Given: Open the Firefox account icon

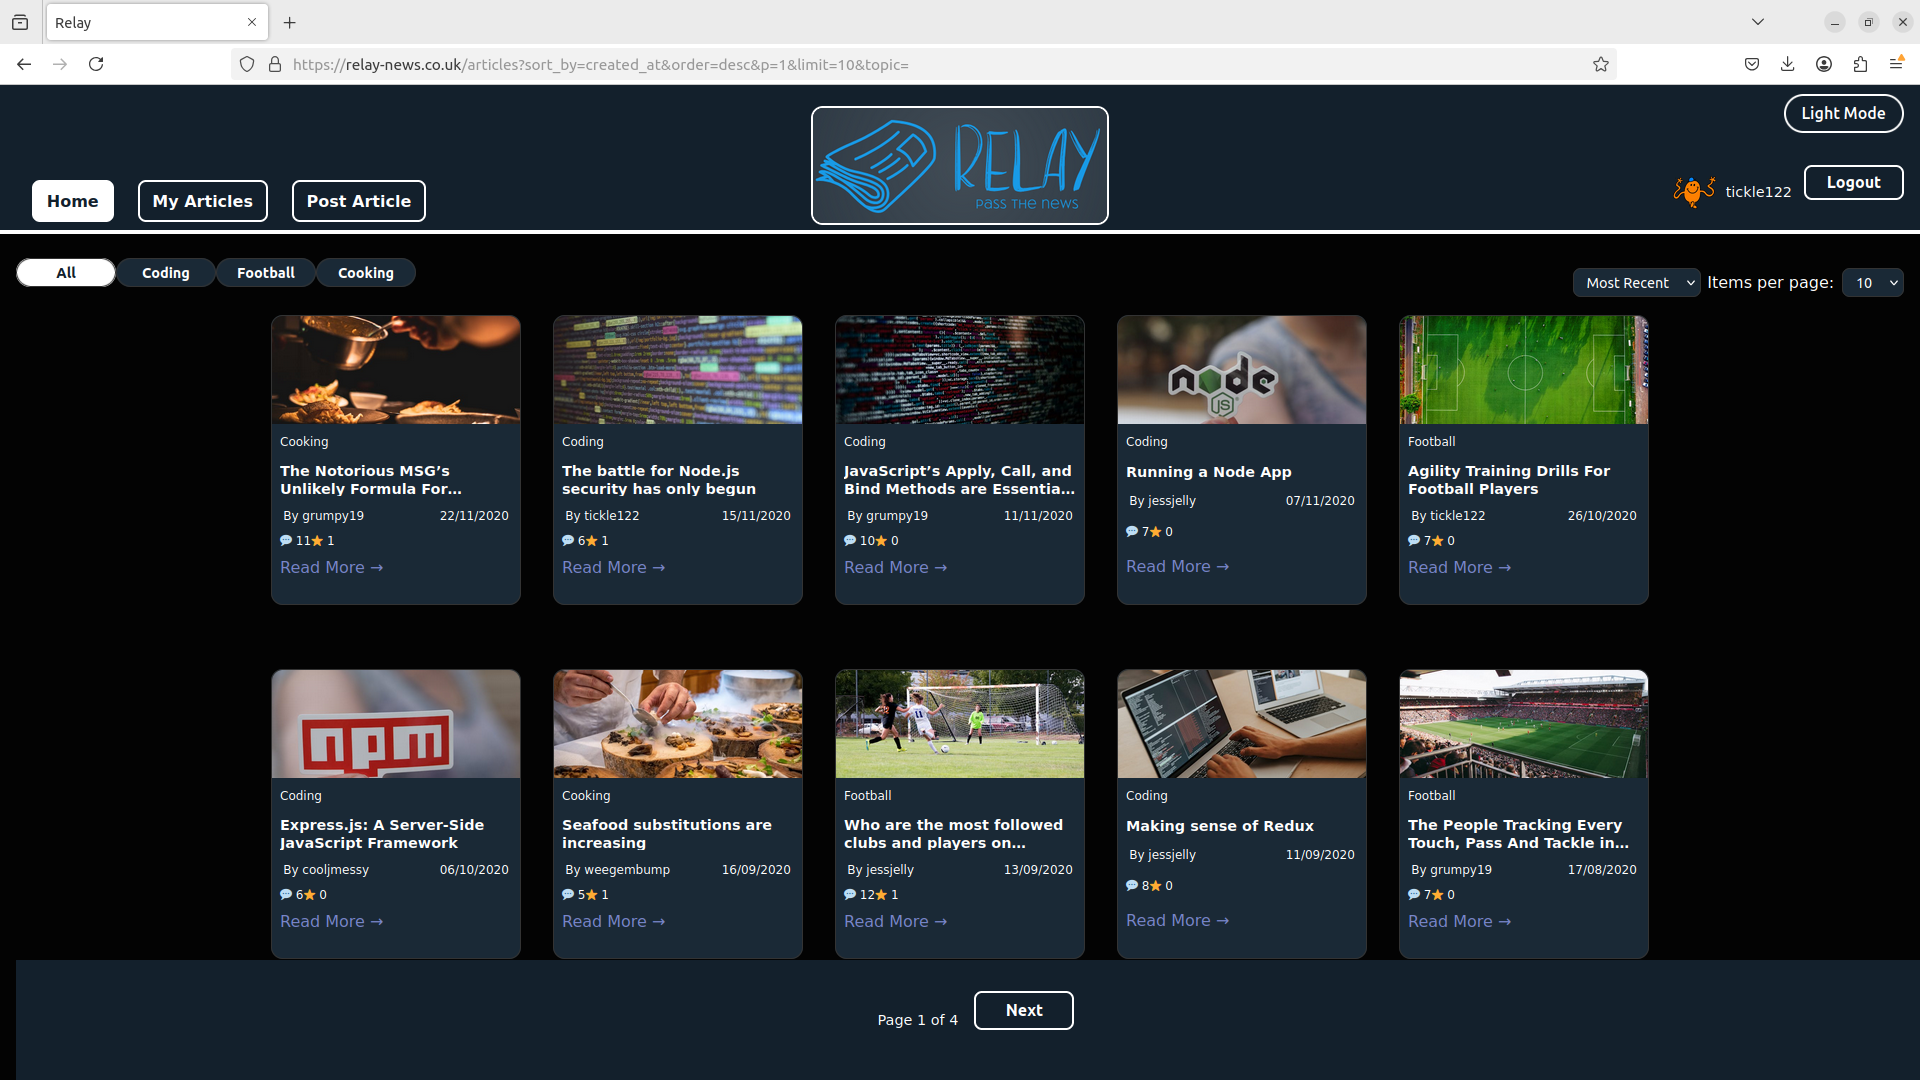Looking at the screenshot, I should (x=1824, y=64).
